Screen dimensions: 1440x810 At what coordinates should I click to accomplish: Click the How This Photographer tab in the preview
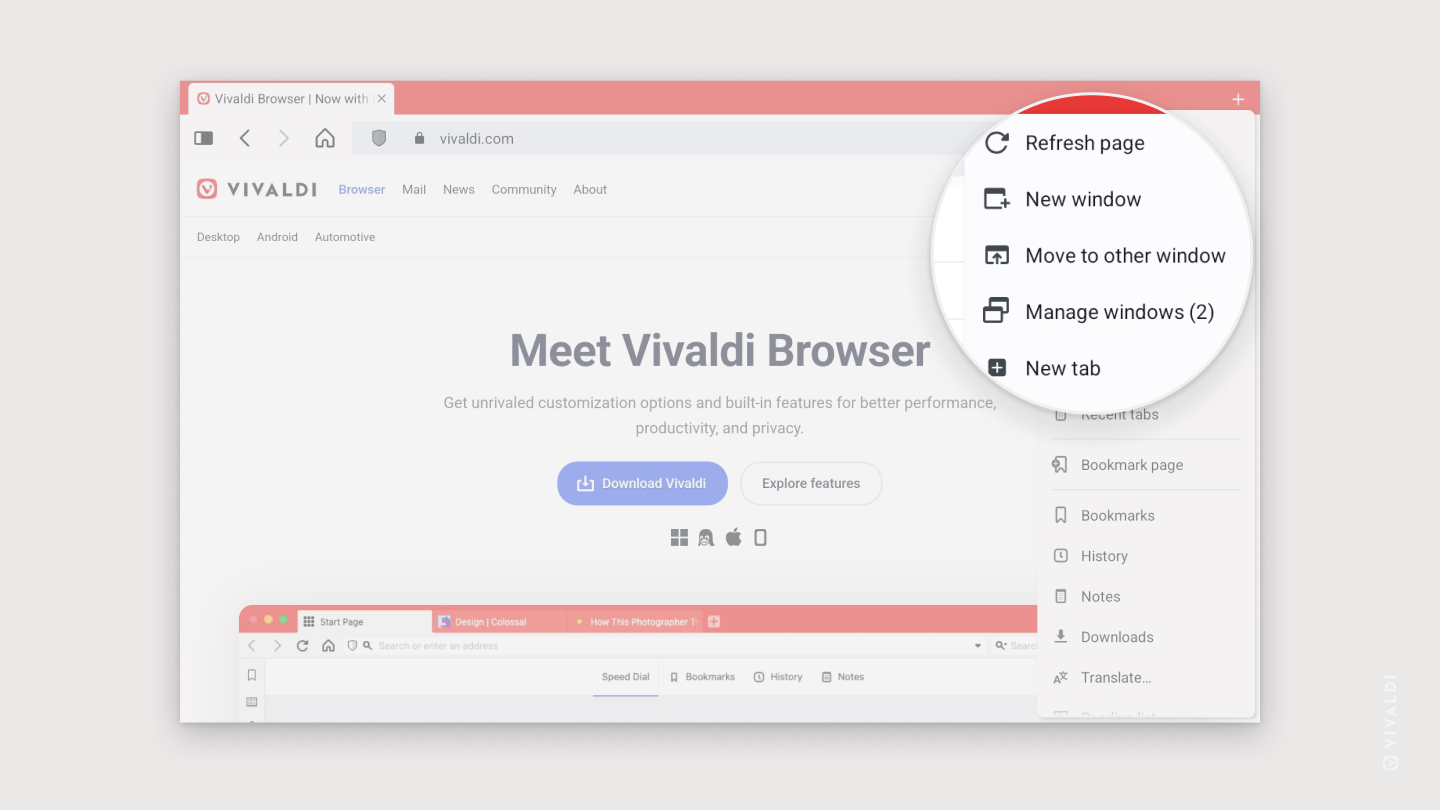(x=635, y=622)
